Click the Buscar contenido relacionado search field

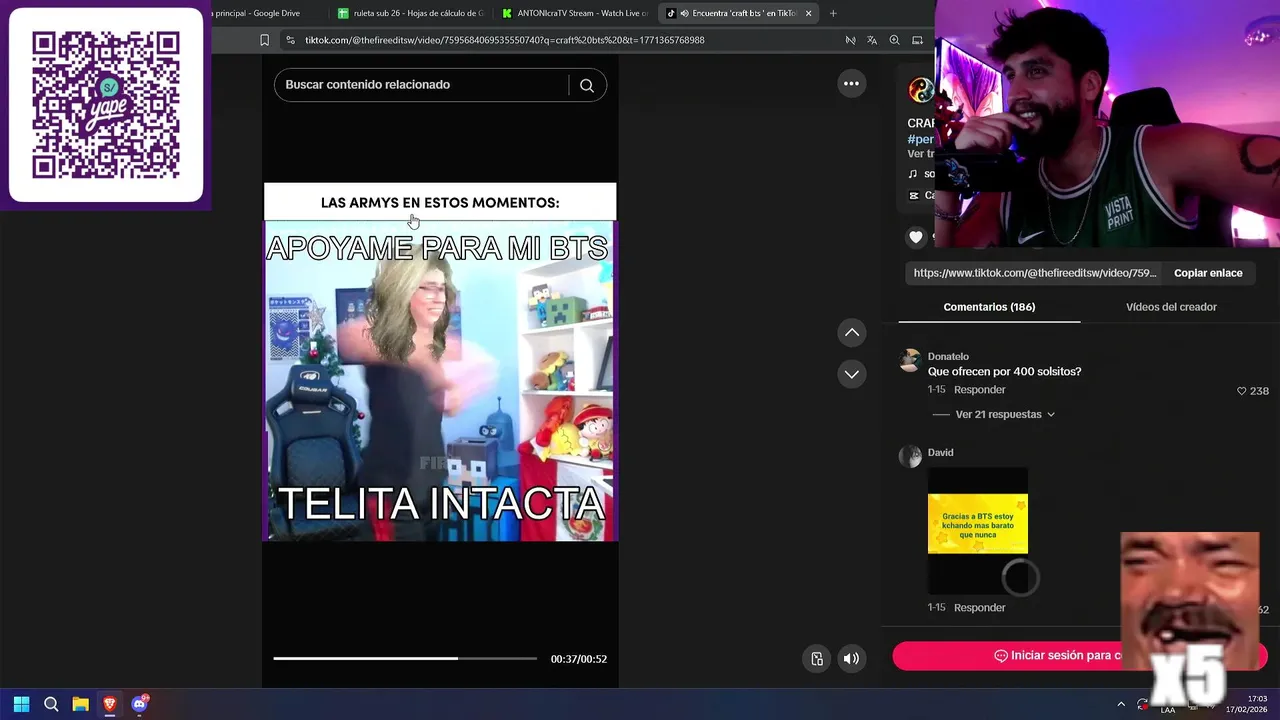coord(420,85)
